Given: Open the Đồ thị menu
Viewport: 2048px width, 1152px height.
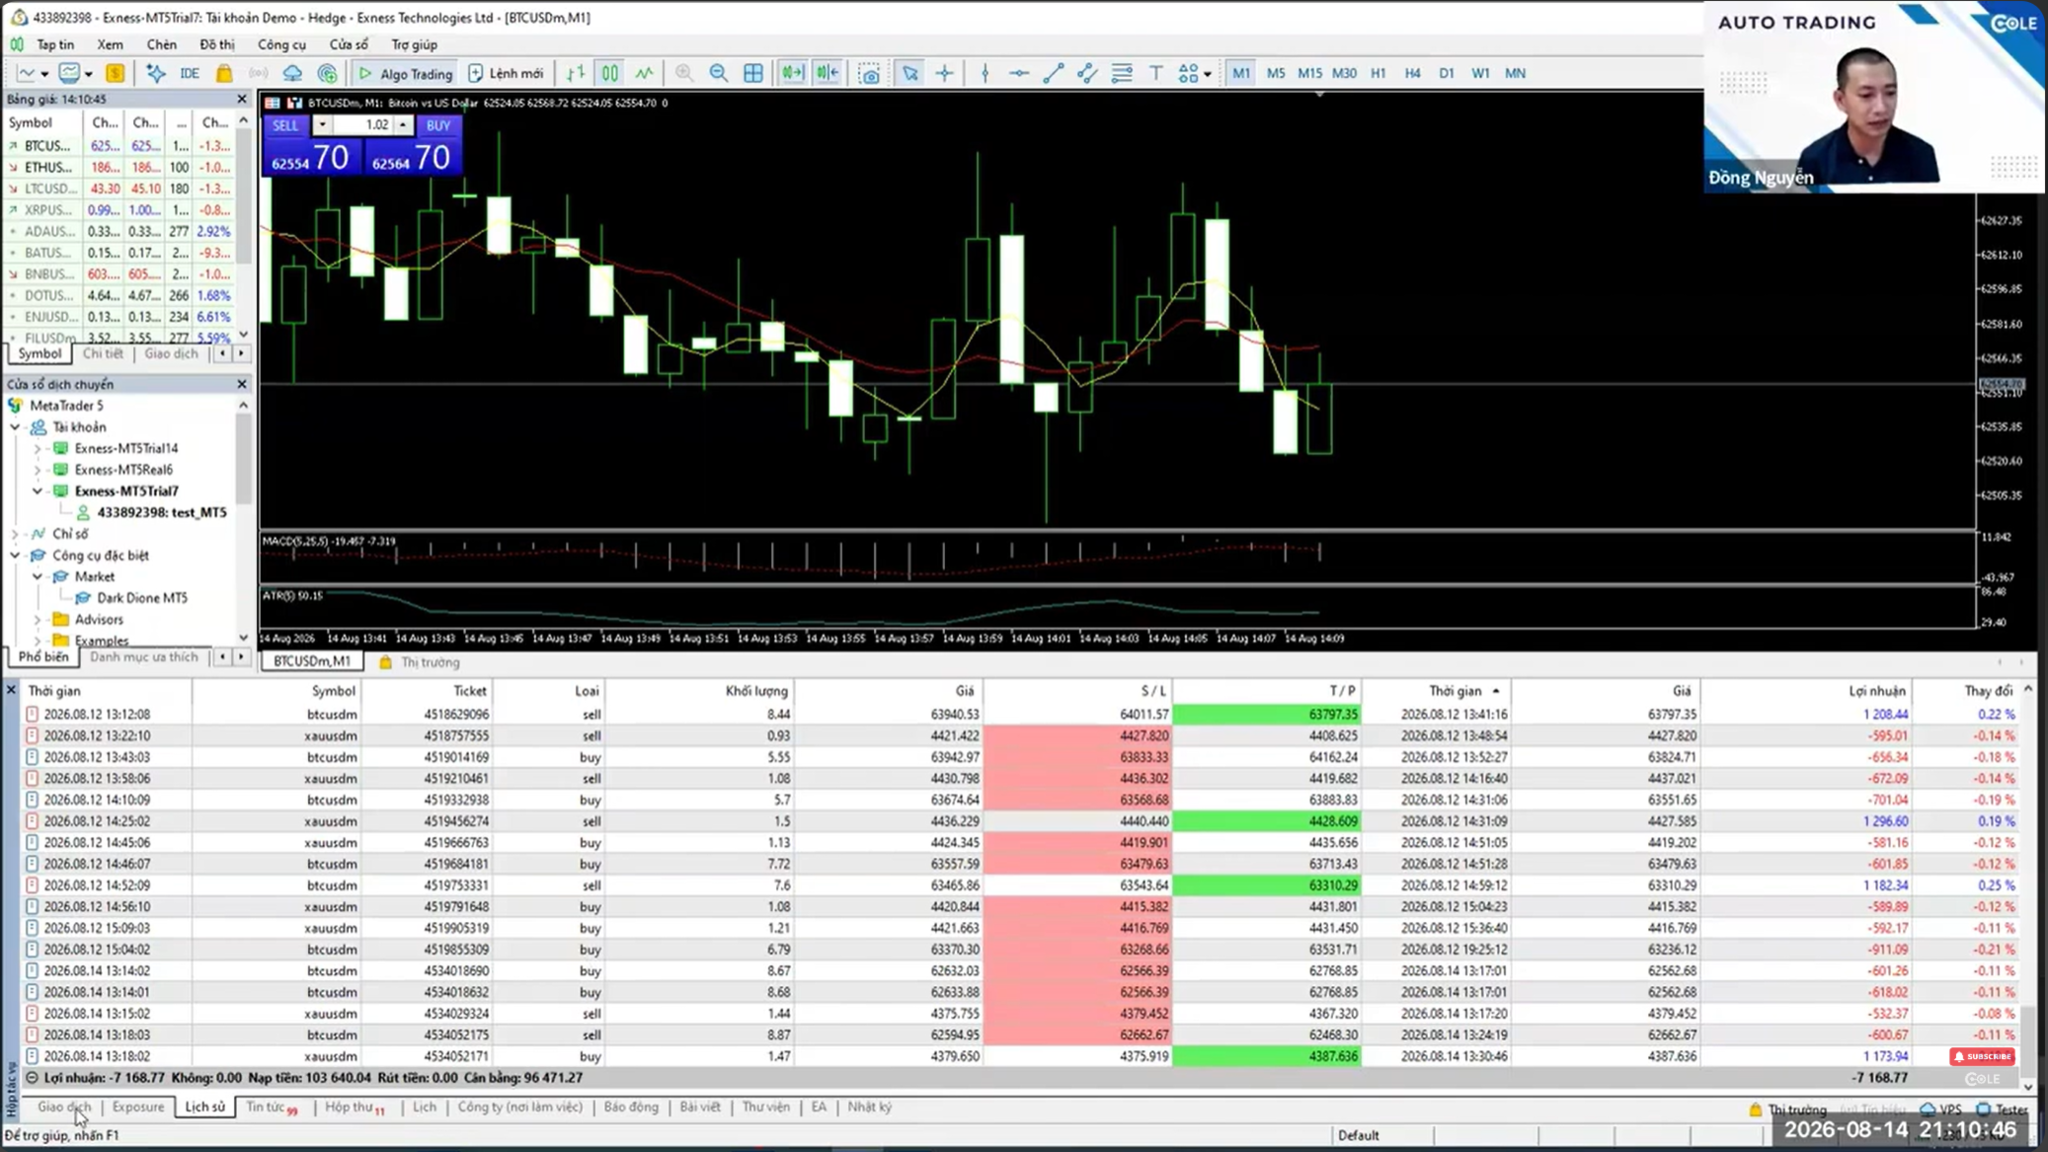Looking at the screenshot, I should coord(217,44).
